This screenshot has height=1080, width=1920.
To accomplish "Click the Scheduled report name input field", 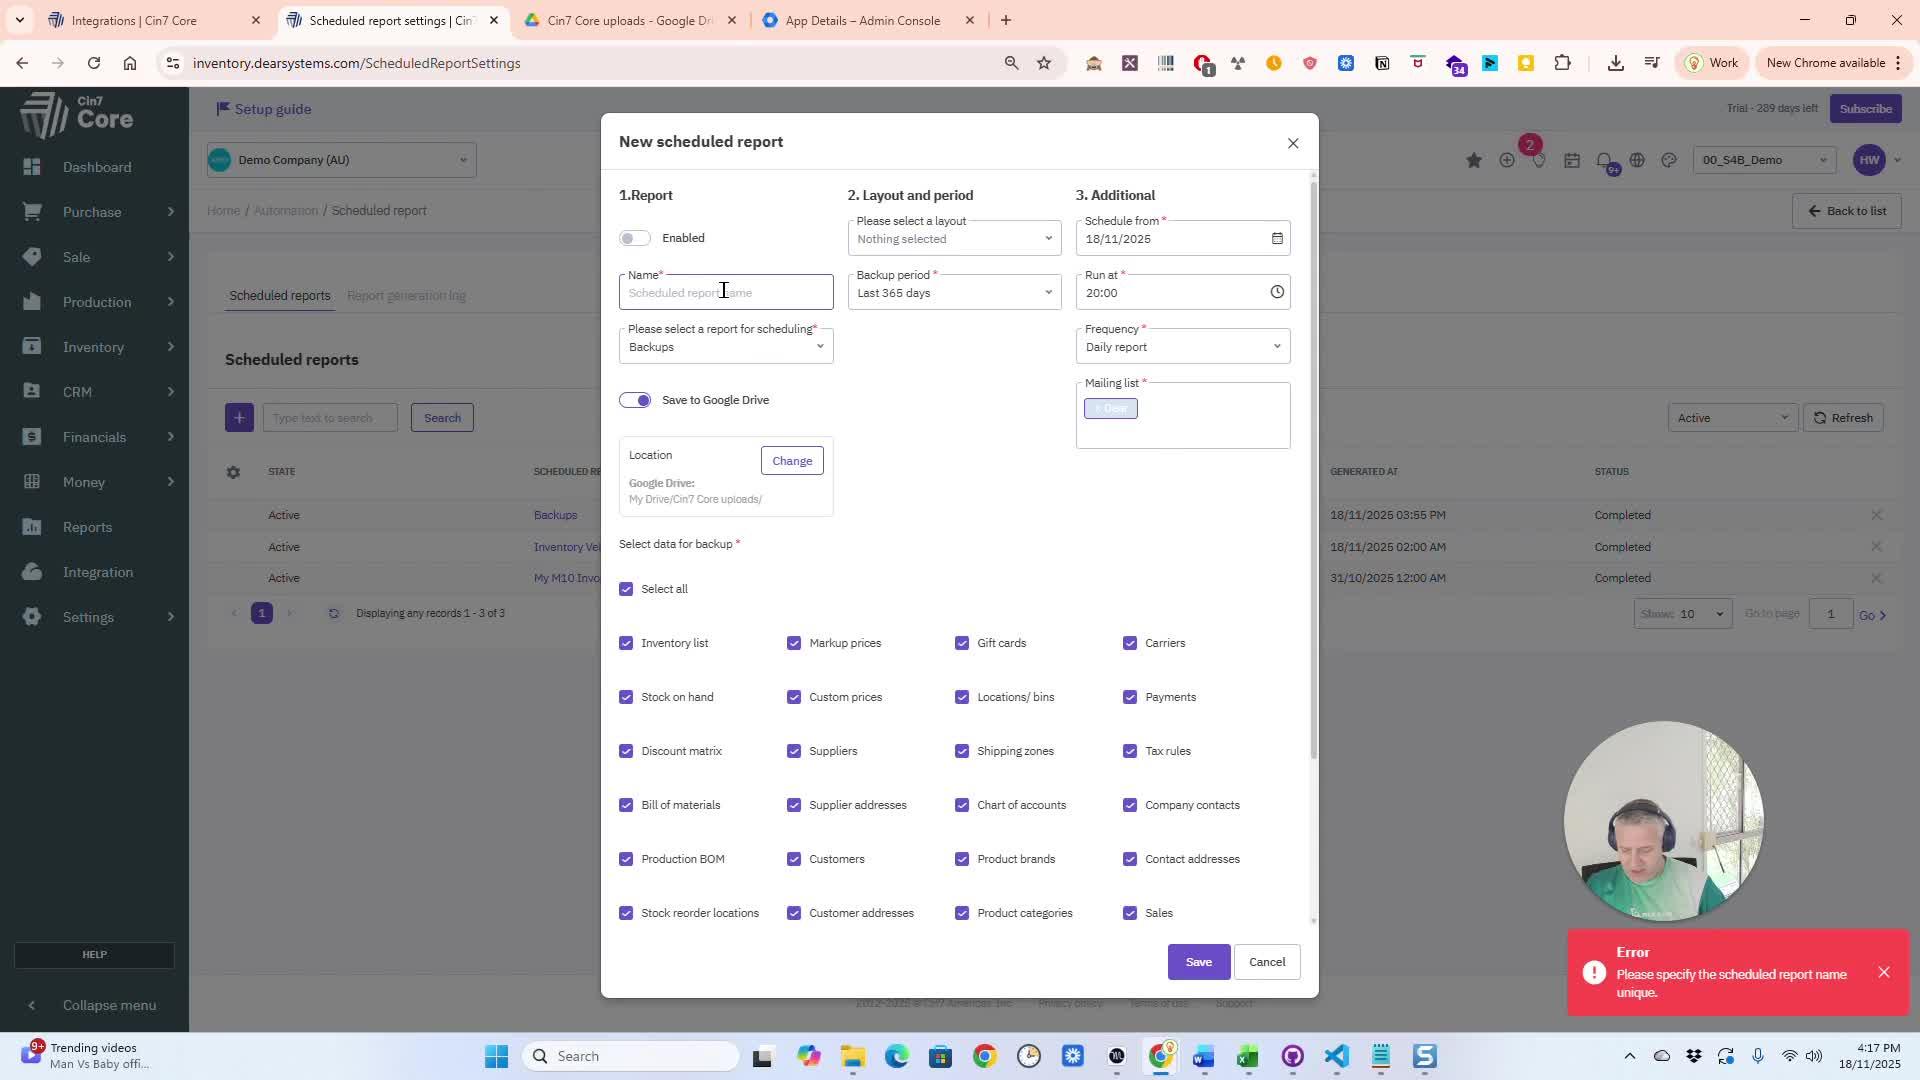I will pos(726,293).
